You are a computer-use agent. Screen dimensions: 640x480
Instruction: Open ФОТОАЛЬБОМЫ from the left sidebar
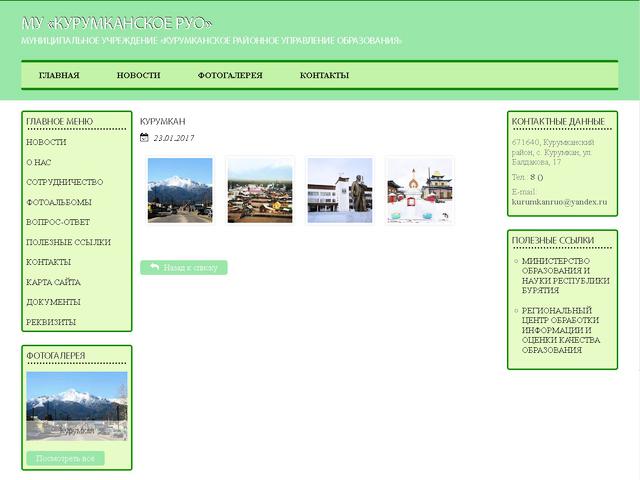click(58, 202)
